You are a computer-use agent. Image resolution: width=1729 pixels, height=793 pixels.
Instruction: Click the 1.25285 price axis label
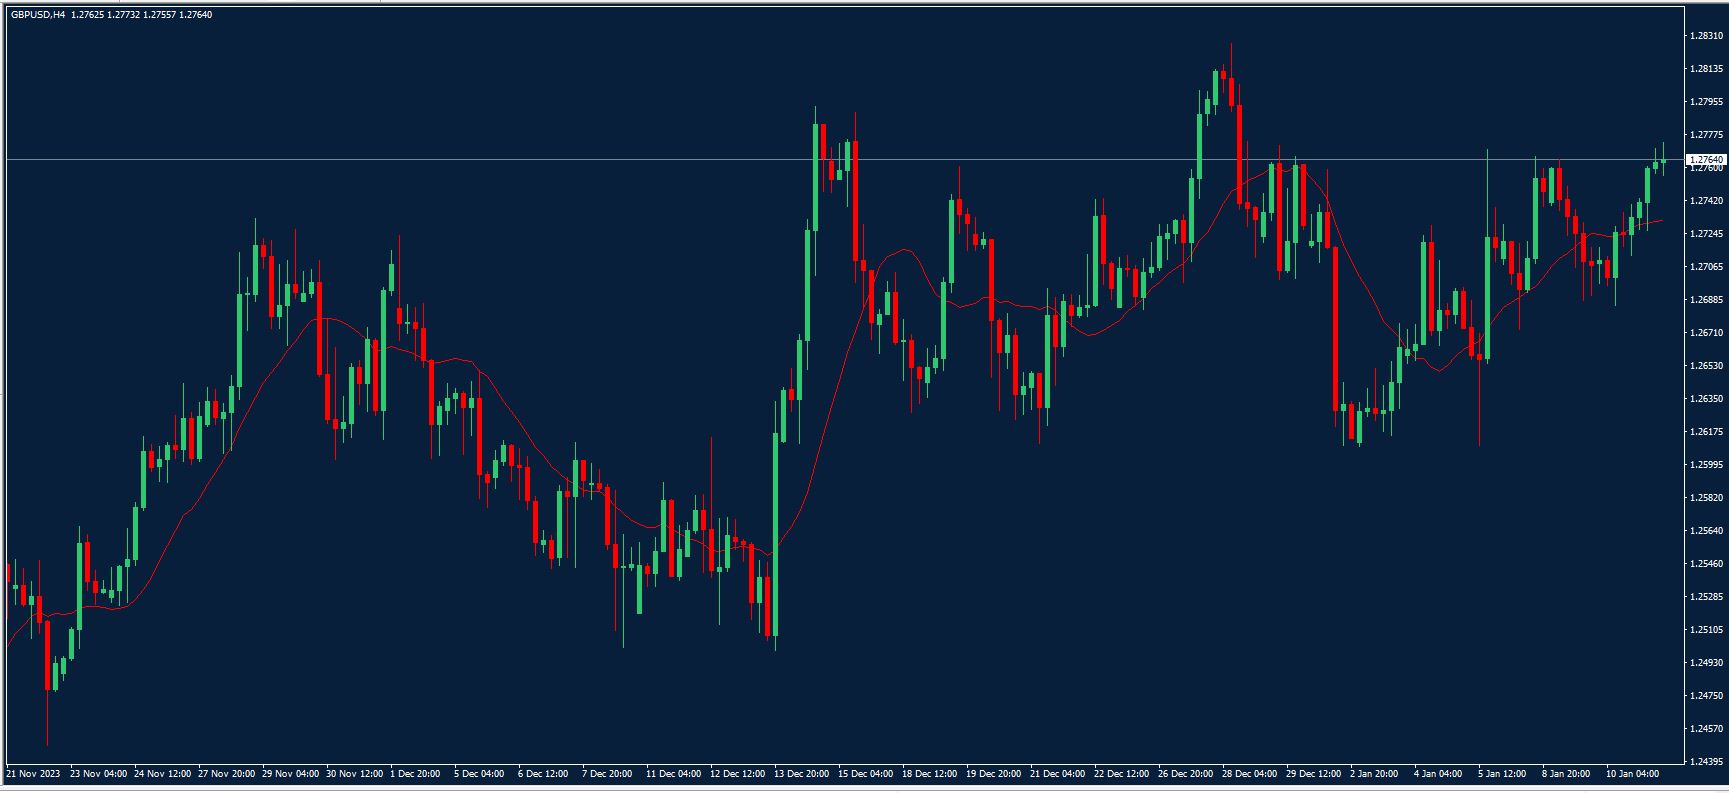[x=1706, y=597]
